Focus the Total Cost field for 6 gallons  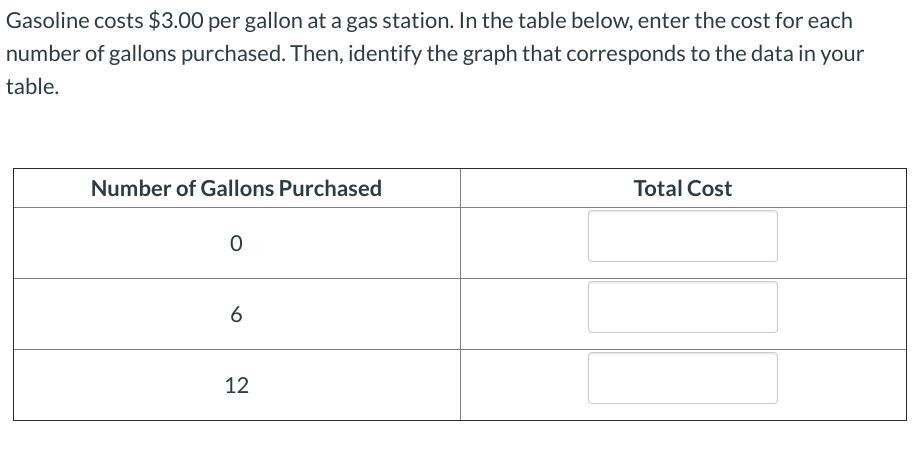point(682,307)
